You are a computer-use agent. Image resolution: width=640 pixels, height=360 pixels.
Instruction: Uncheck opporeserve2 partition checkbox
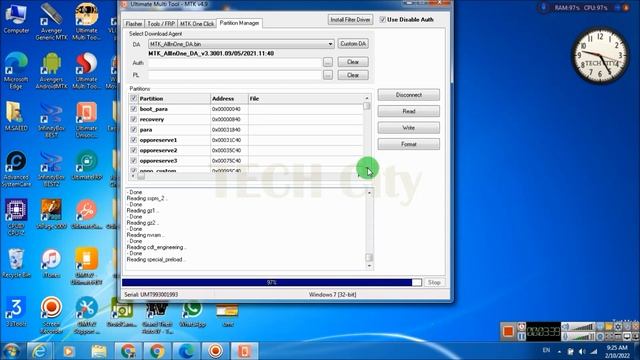pyautogui.click(x=133, y=150)
